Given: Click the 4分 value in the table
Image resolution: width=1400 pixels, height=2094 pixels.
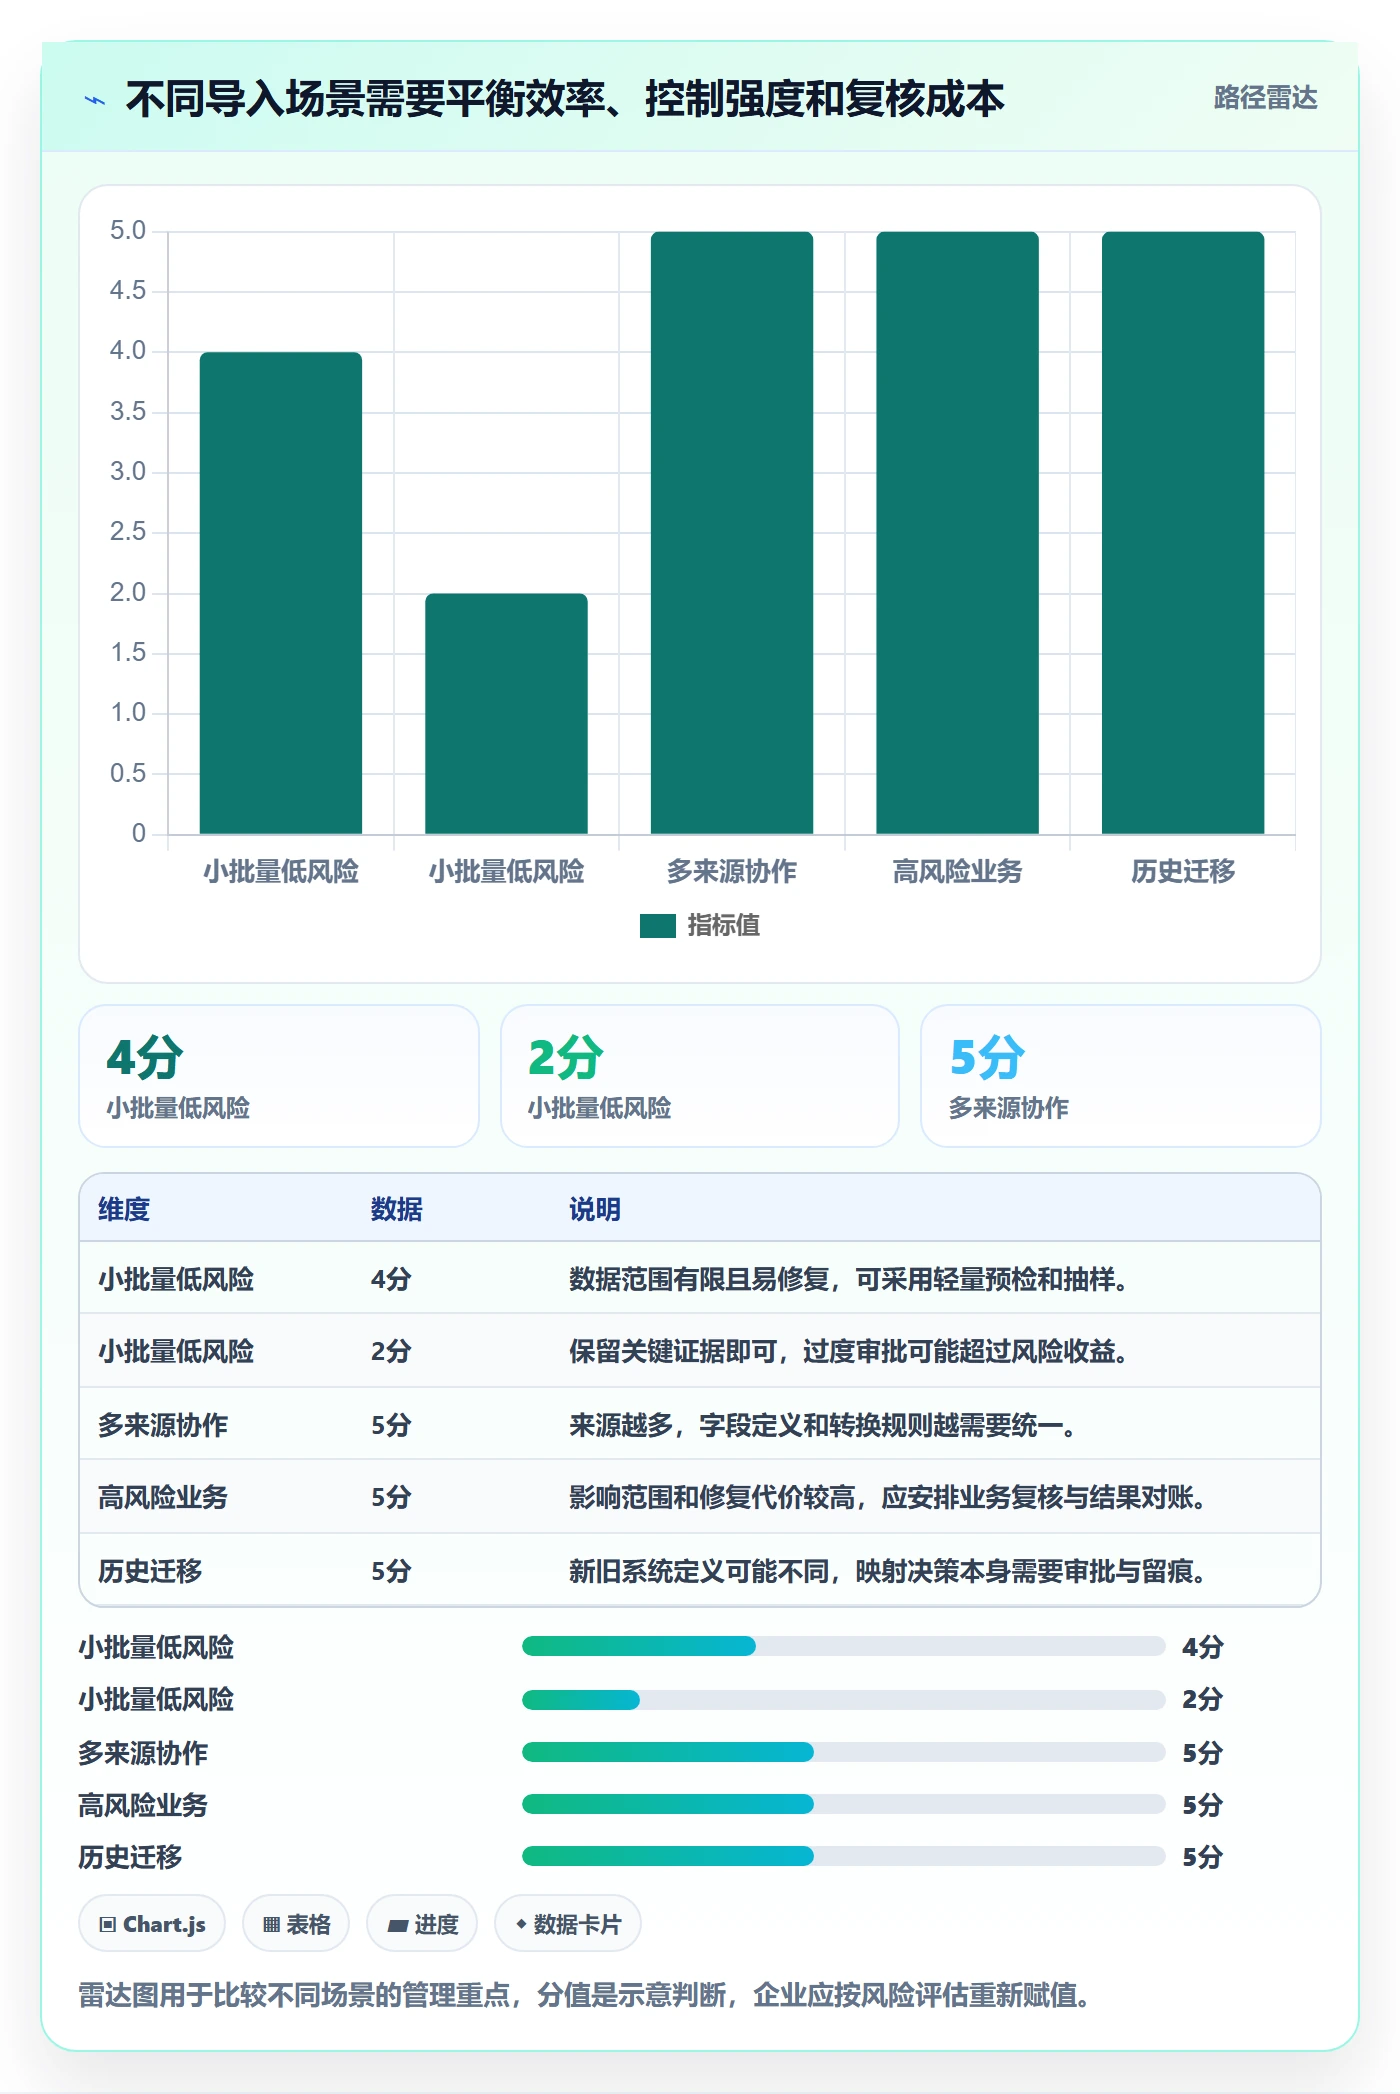Looking at the screenshot, I should point(391,1279).
